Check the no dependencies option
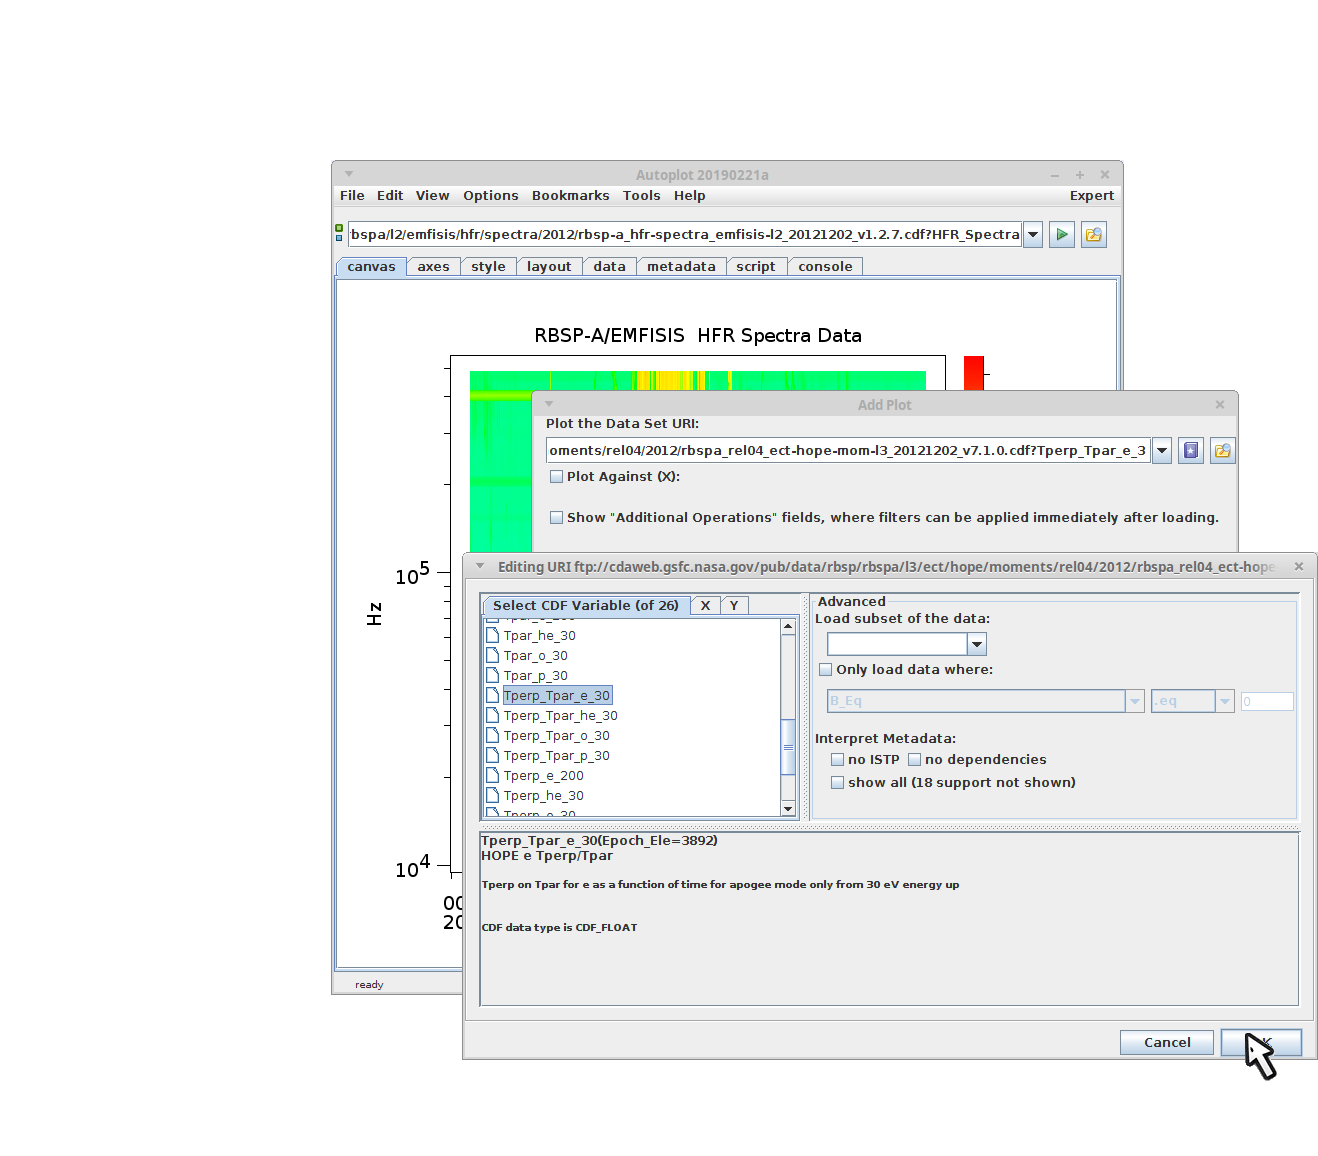 [x=914, y=760]
